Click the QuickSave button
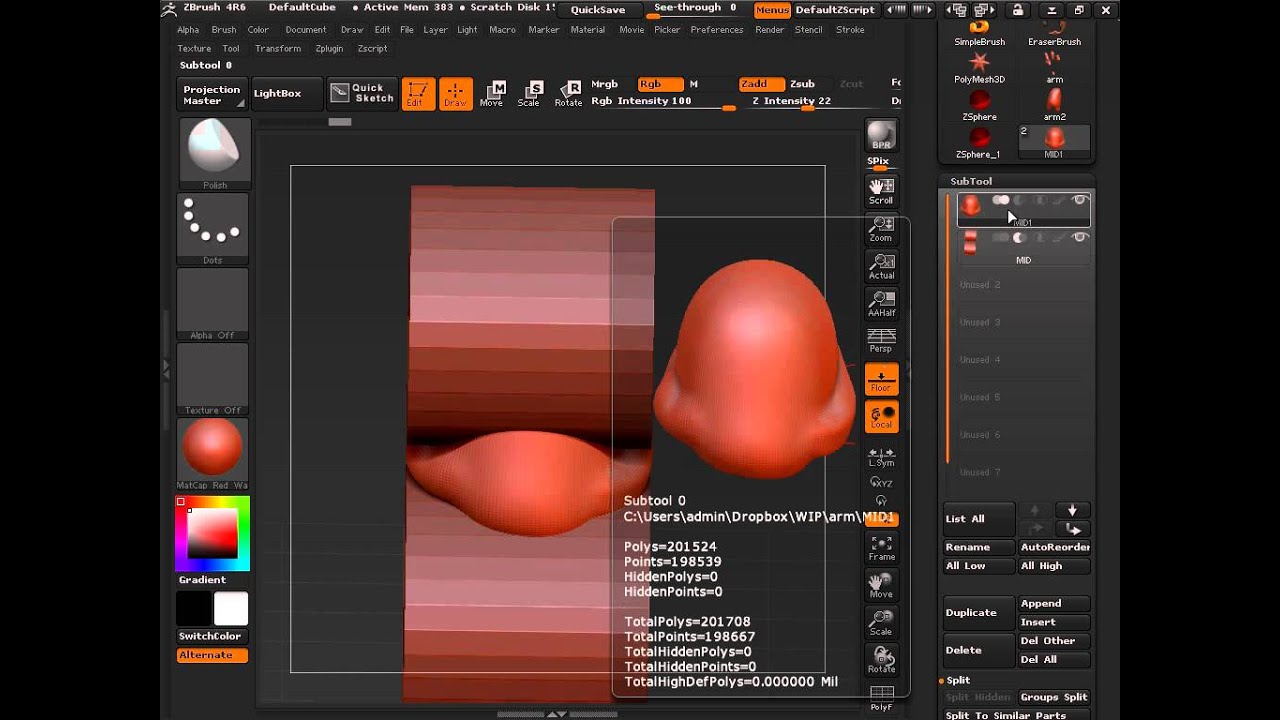Screen dimensions: 1280x720 tap(598, 10)
